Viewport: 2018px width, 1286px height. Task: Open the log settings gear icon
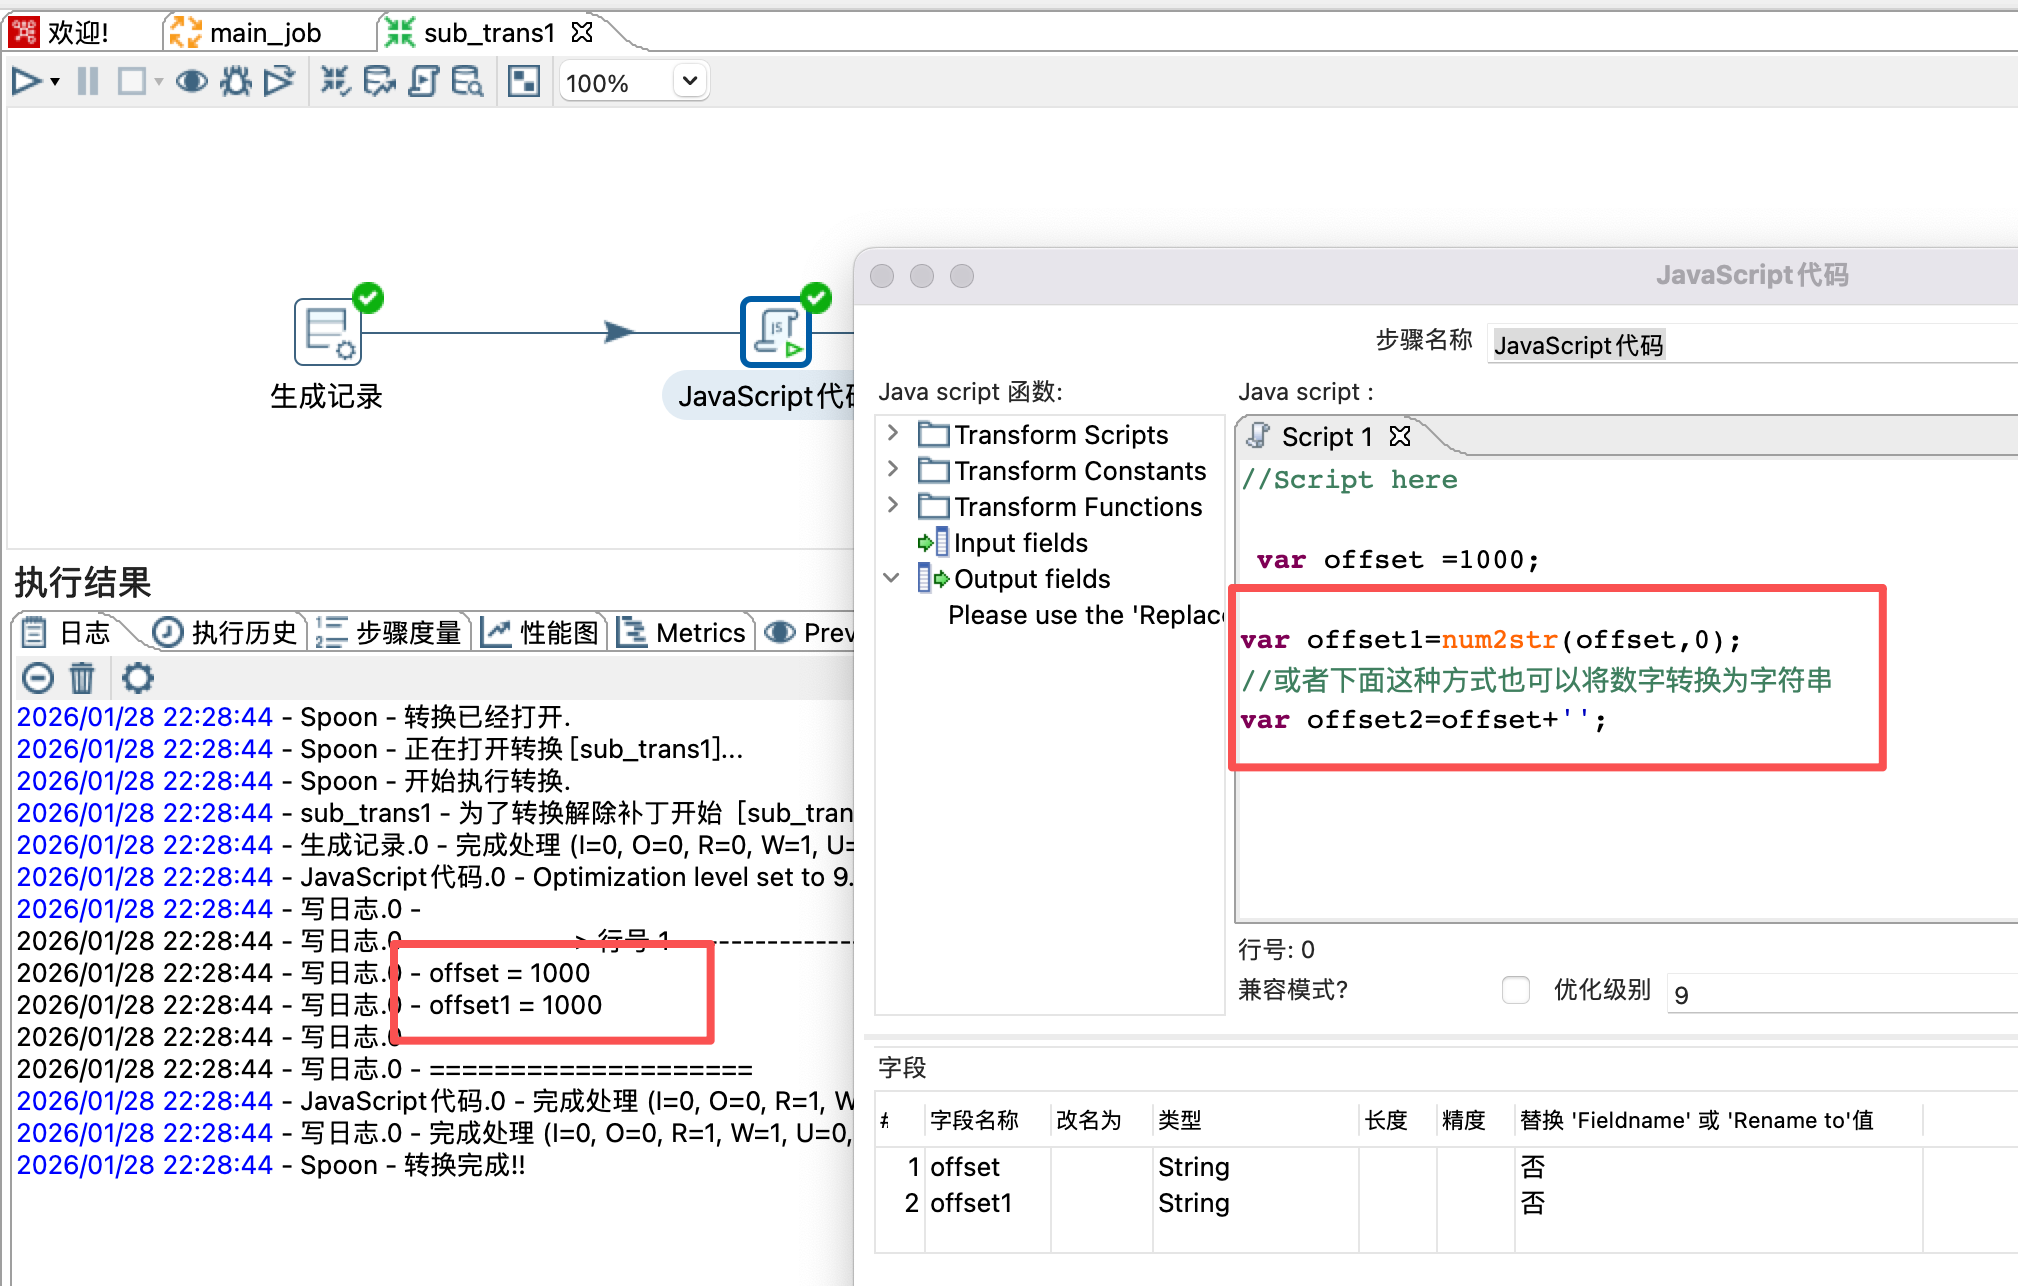pyautogui.click(x=137, y=678)
